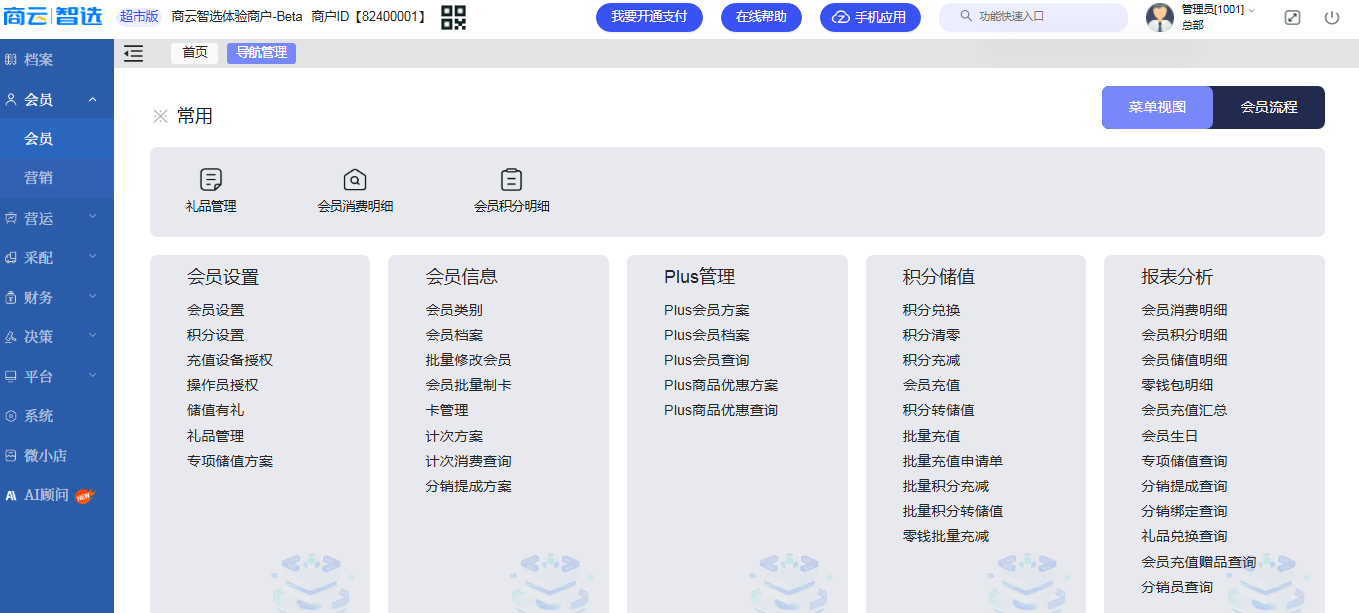Open the 会员充值 link
Screen dimensions: 1359x613
click(931, 385)
